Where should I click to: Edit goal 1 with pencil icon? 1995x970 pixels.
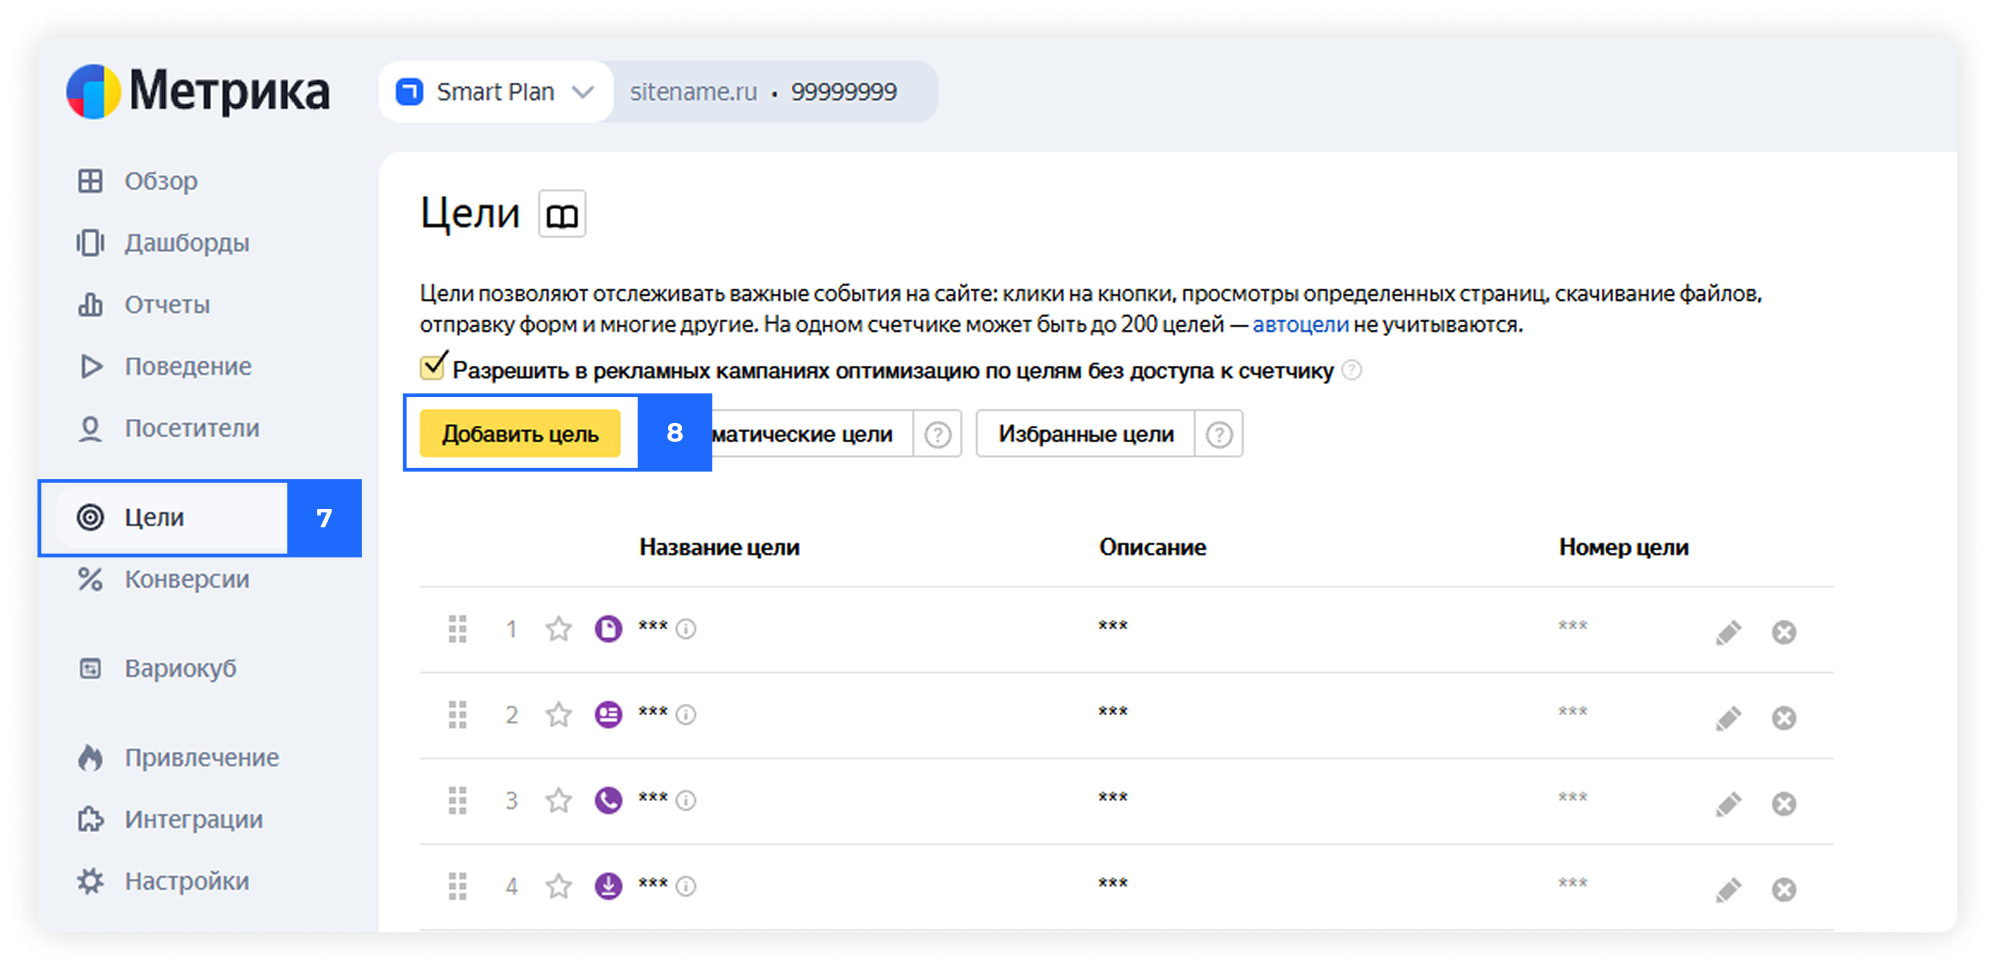1728,632
